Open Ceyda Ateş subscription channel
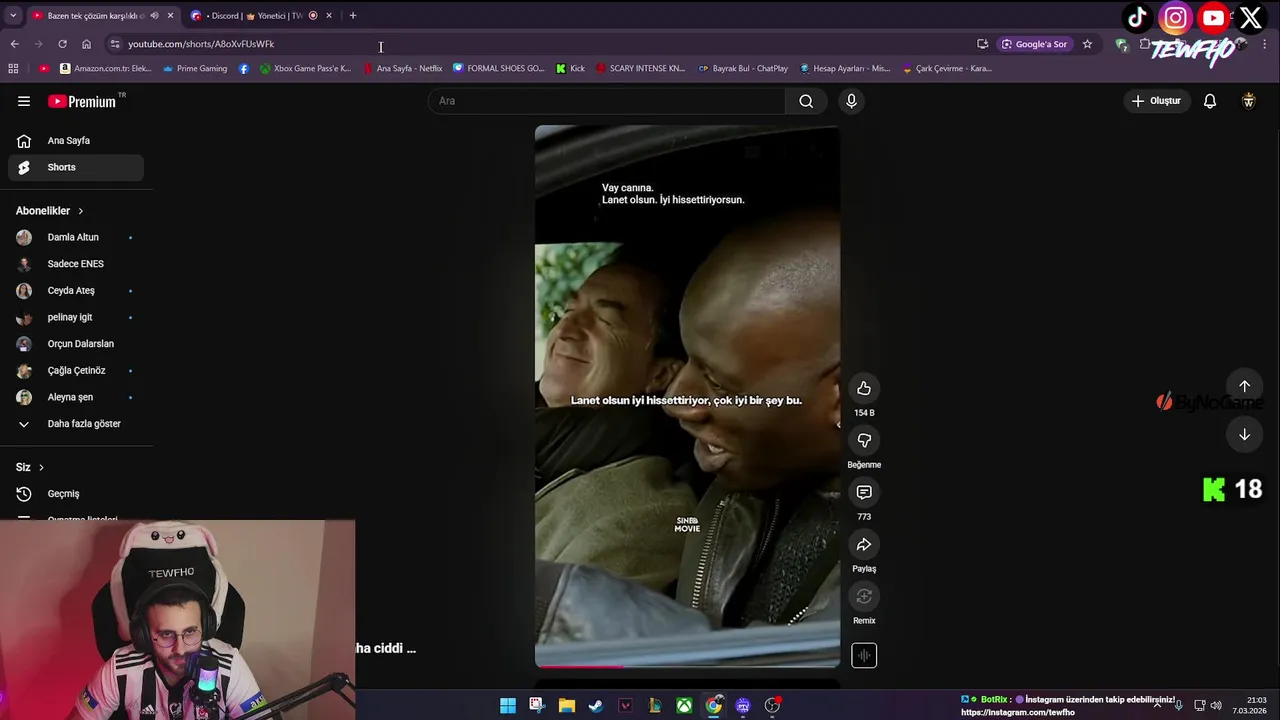 (x=76, y=291)
